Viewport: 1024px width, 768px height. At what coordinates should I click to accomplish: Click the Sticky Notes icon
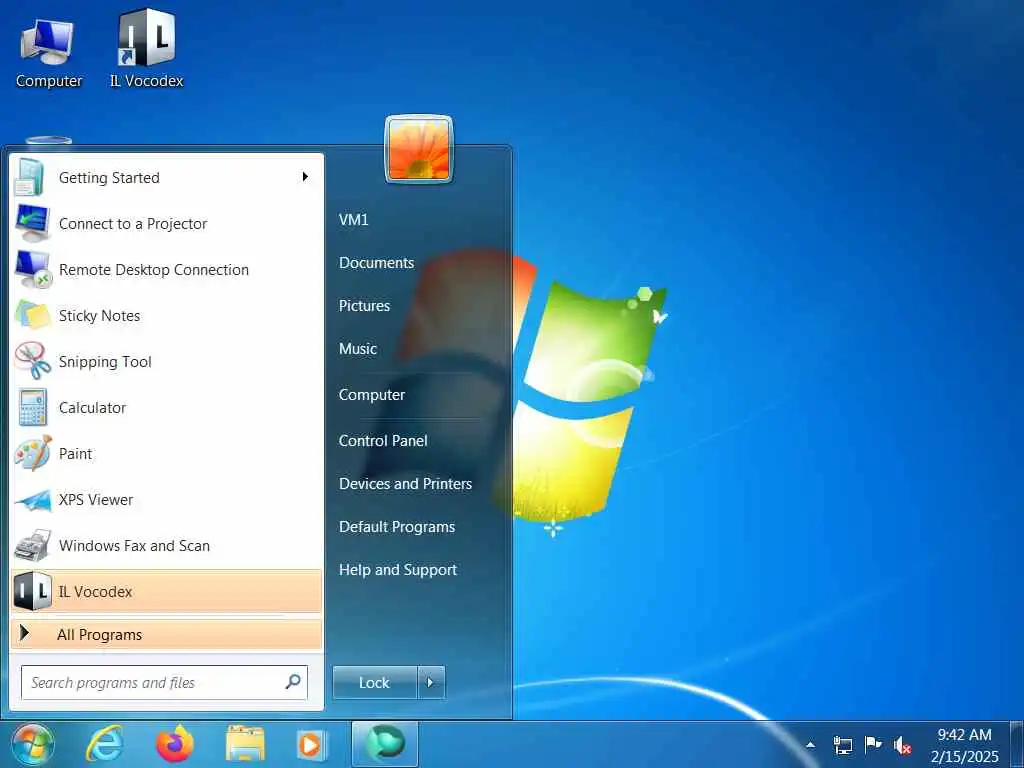coord(33,315)
